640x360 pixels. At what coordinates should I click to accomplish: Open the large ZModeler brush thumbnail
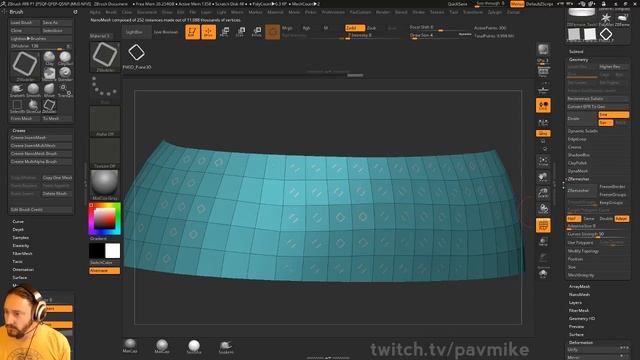pyautogui.click(x=25, y=65)
